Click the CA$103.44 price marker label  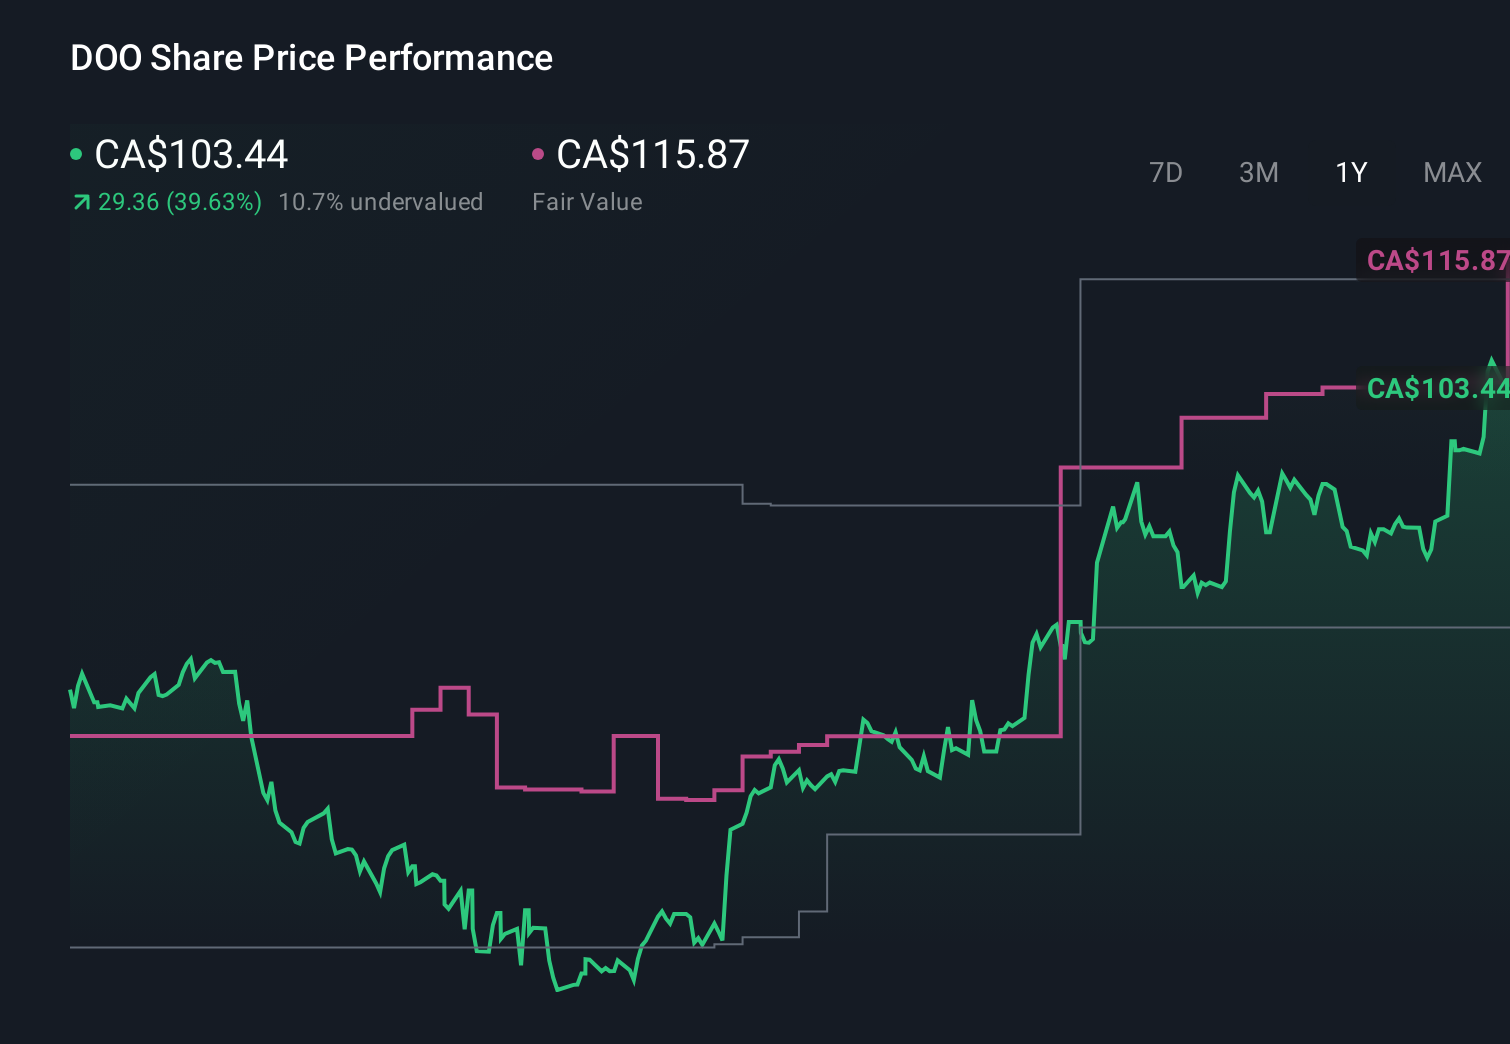pyautogui.click(x=1437, y=389)
